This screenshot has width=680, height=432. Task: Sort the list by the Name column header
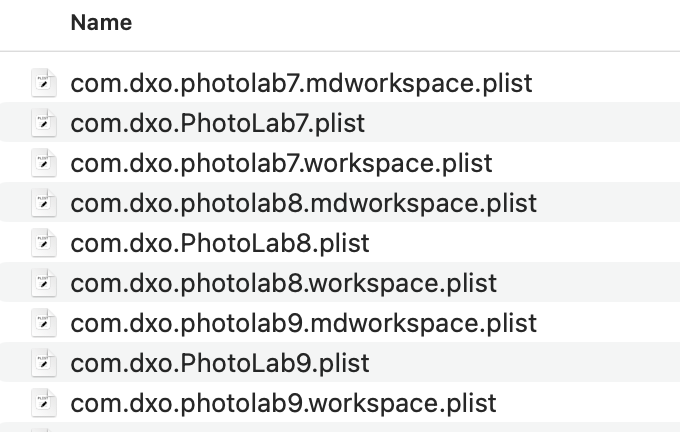click(101, 22)
